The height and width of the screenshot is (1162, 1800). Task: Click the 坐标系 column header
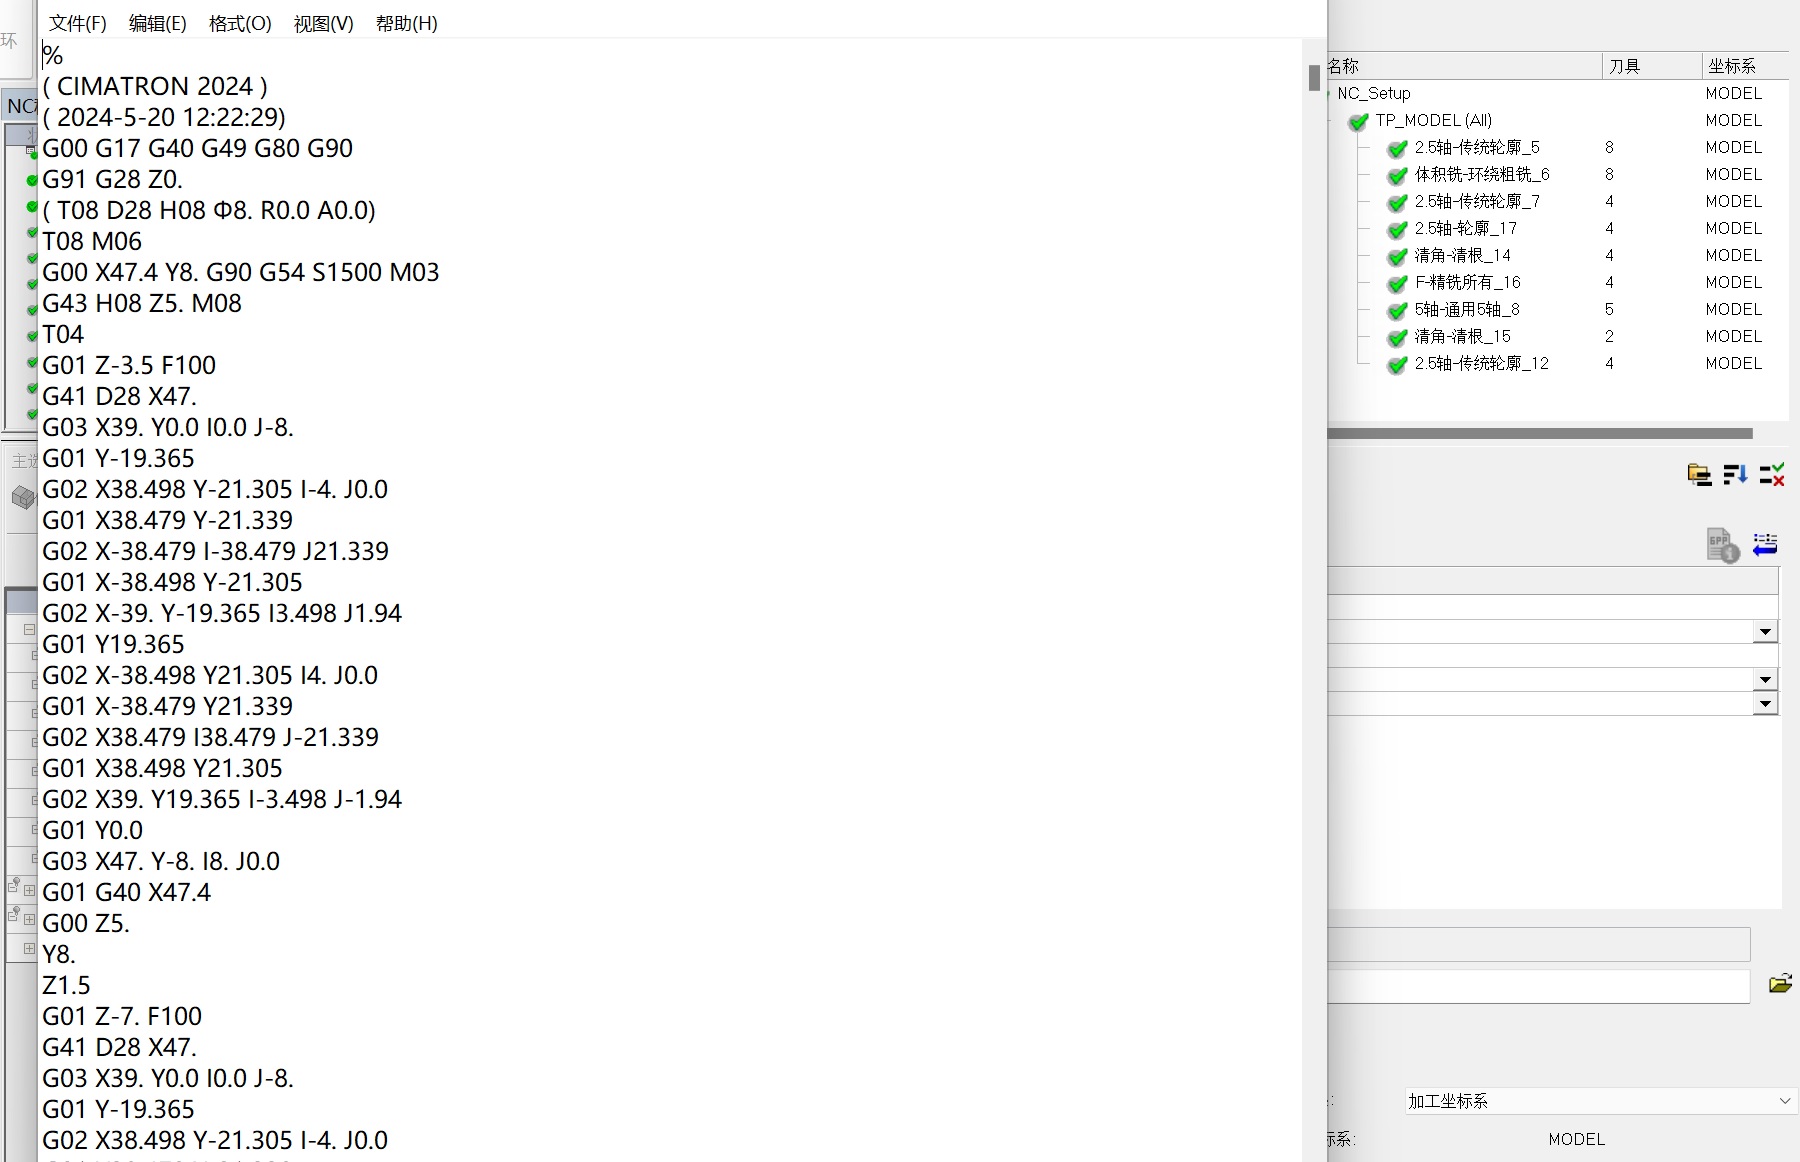point(1745,66)
